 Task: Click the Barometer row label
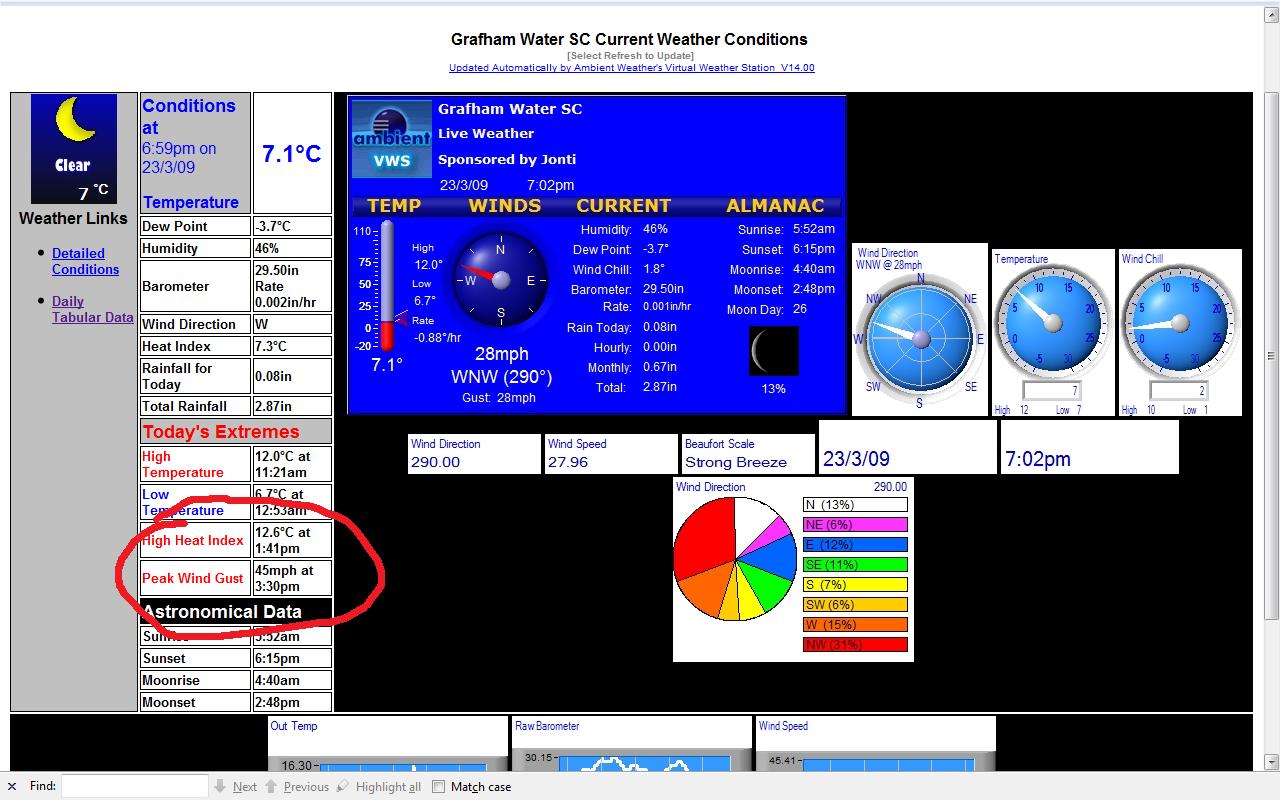(175, 286)
